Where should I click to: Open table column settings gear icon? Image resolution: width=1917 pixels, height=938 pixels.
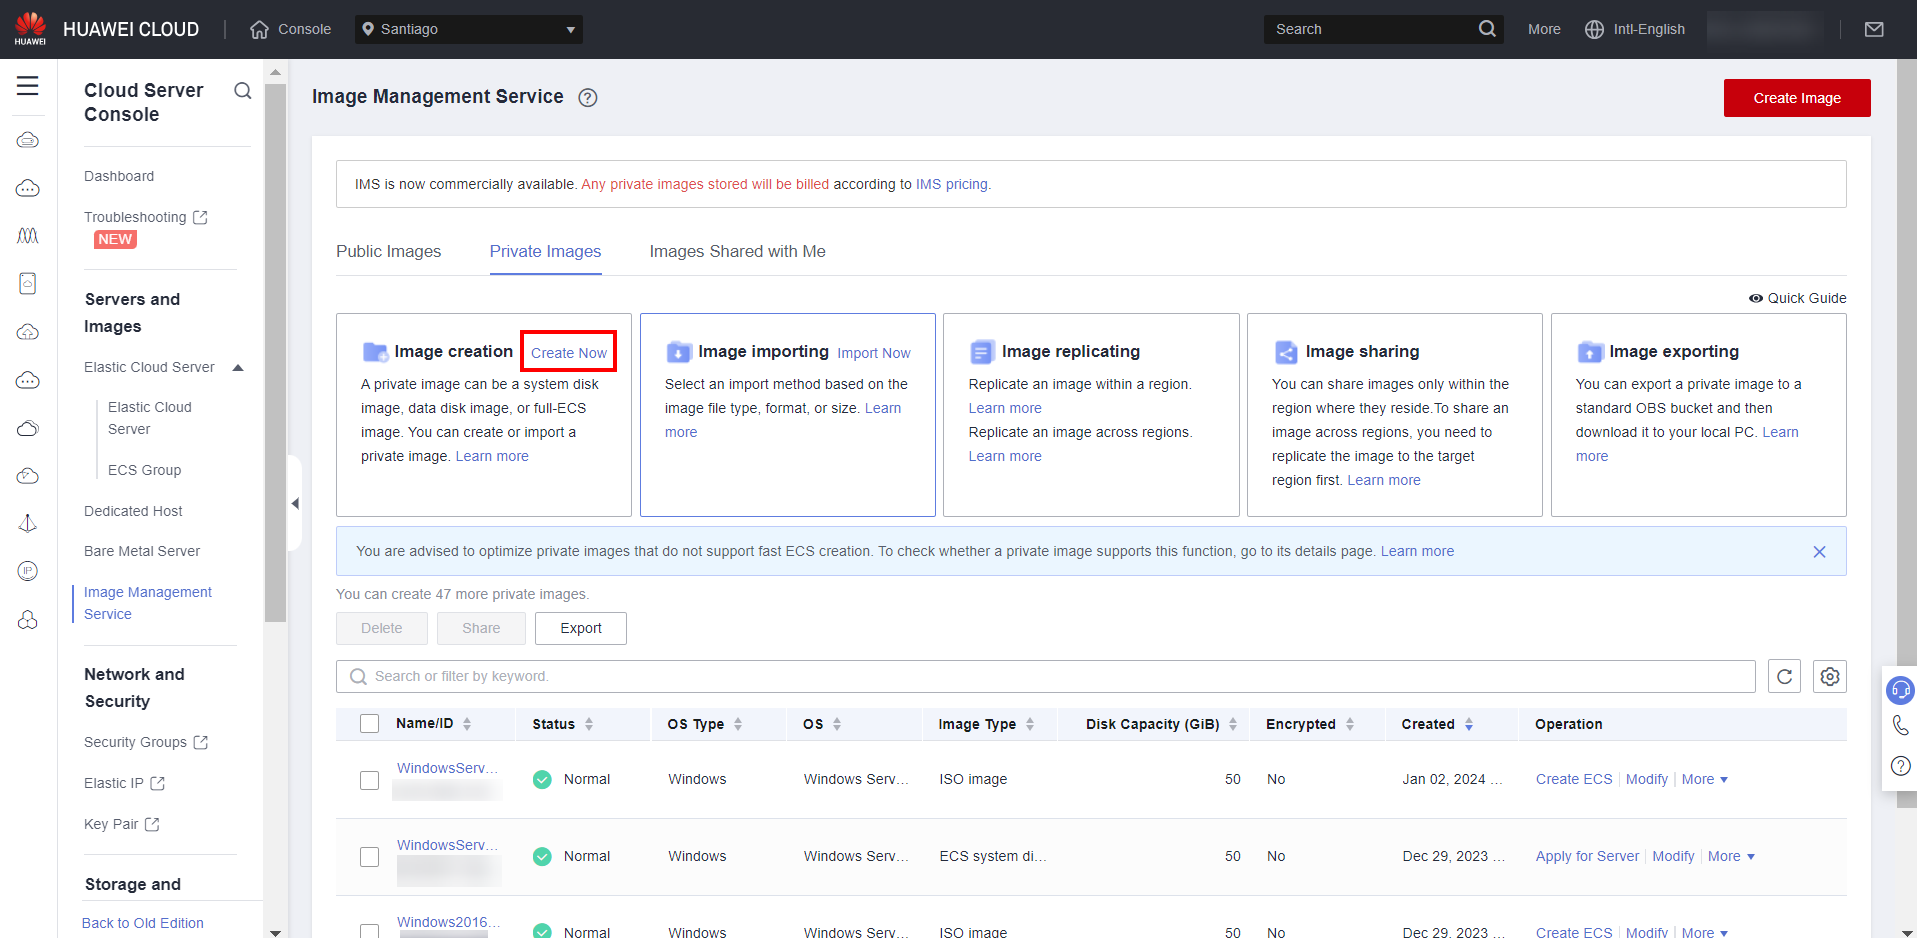pyautogui.click(x=1829, y=677)
